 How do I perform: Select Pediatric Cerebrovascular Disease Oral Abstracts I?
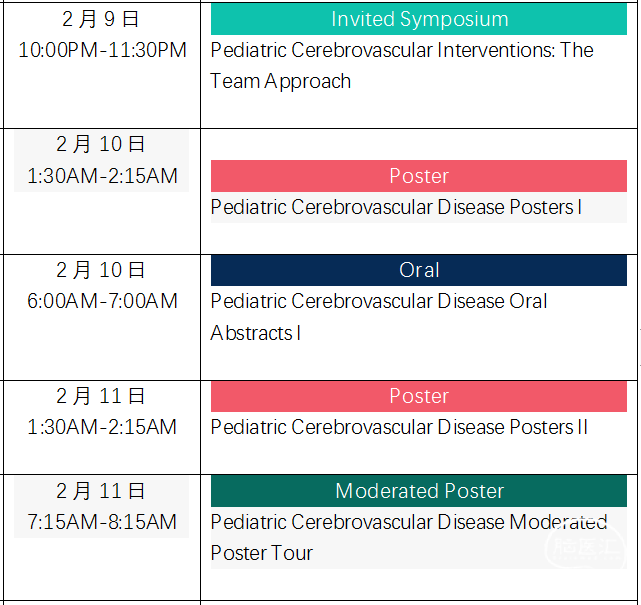pos(379,317)
